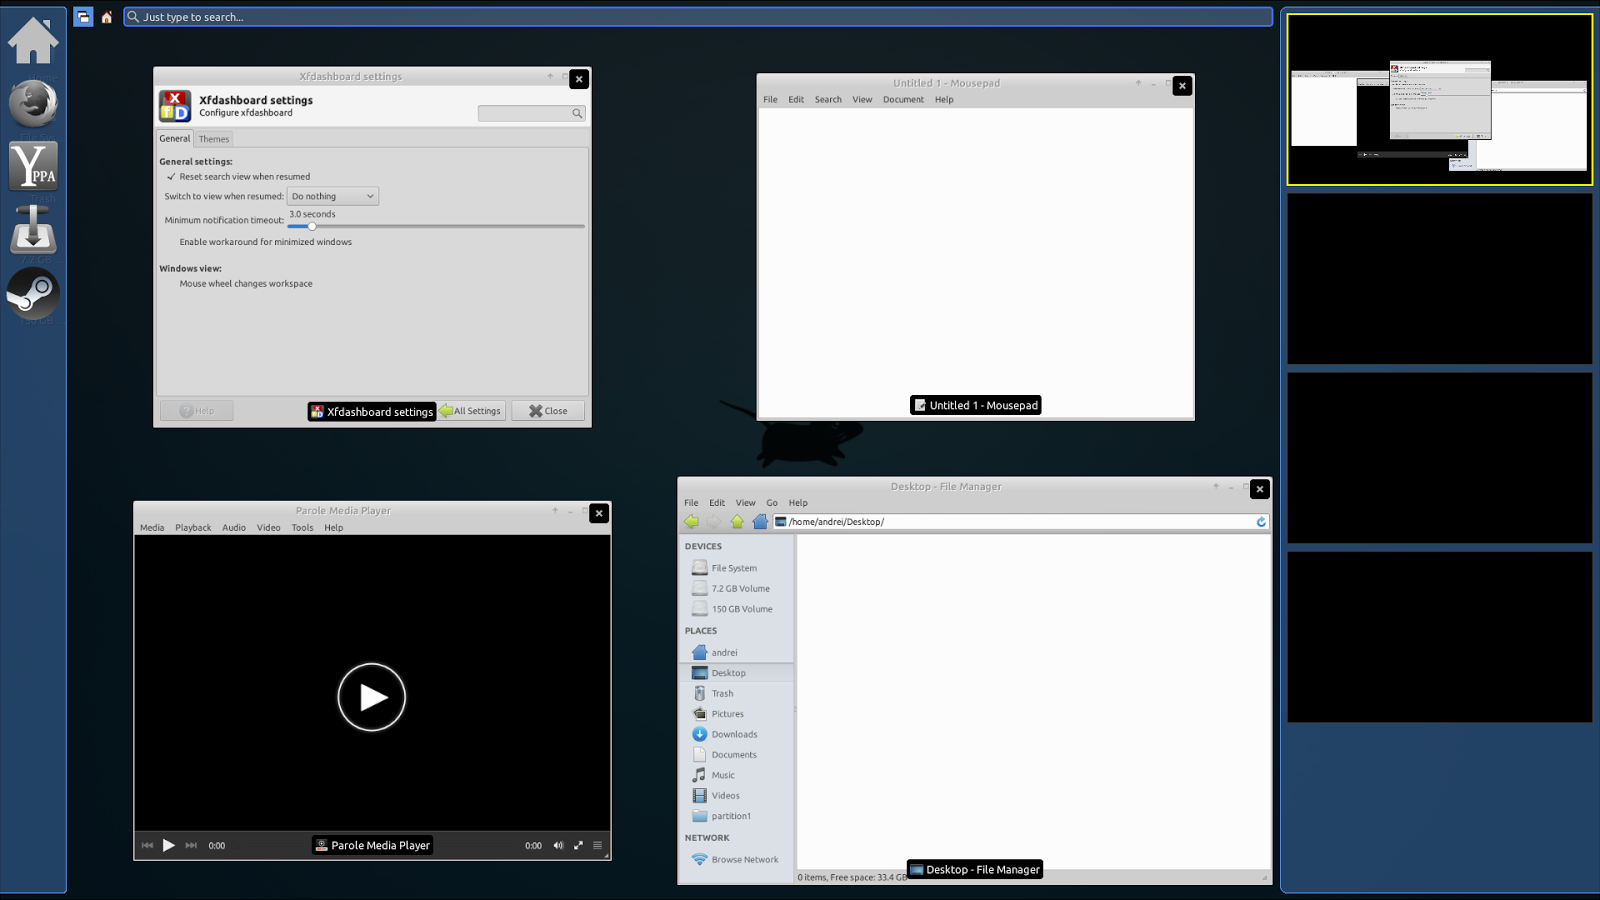The height and width of the screenshot is (900, 1600).
Task: Enable Mouse wheel changes workspace
Action: point(170,283)
